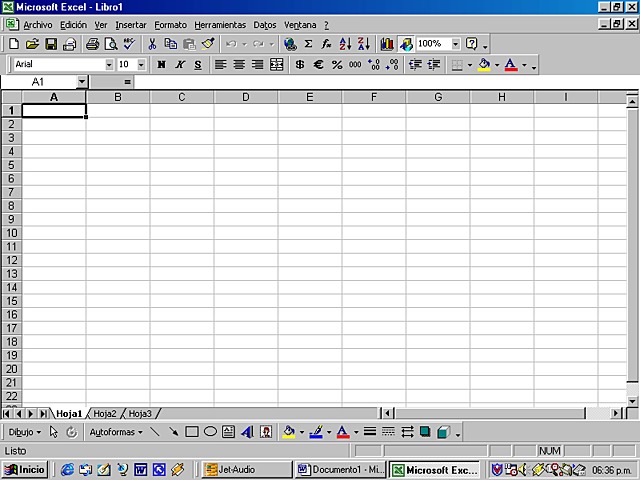Click the Edit Formula equals button

click(128, 82)
